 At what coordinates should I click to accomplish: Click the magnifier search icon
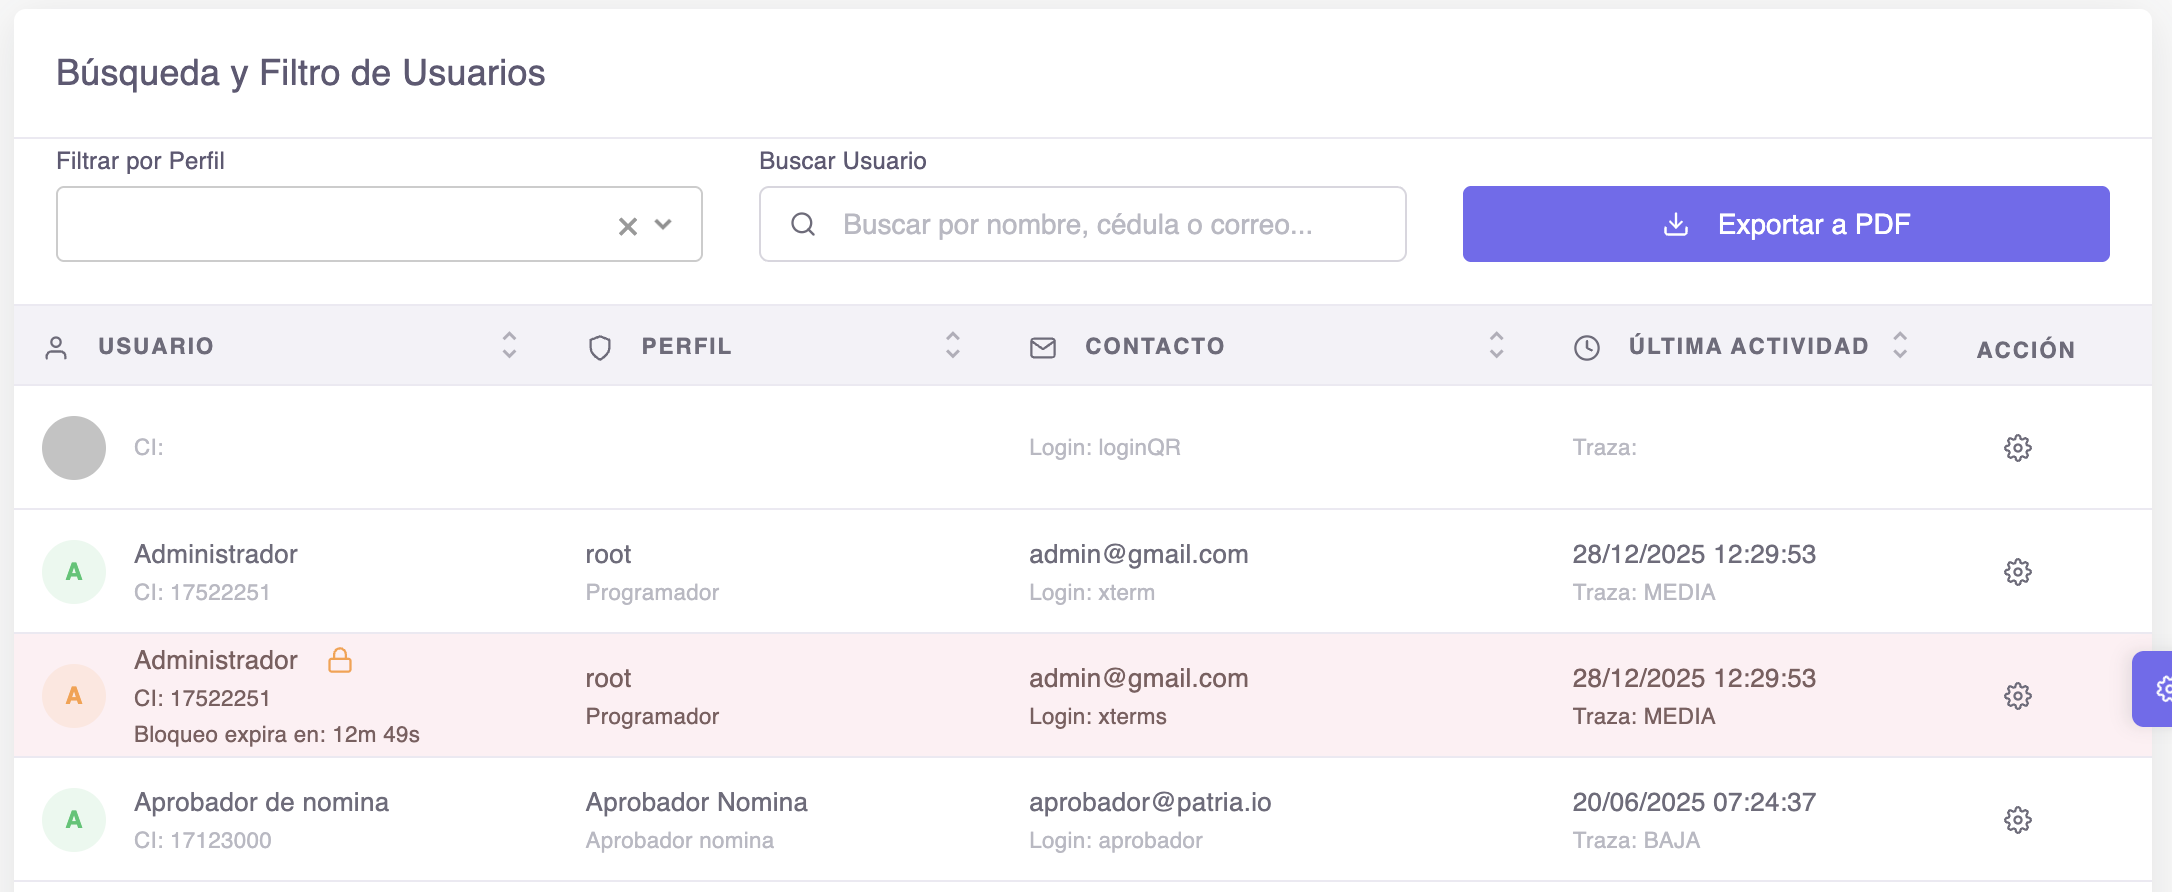click(x=803, y=224)
